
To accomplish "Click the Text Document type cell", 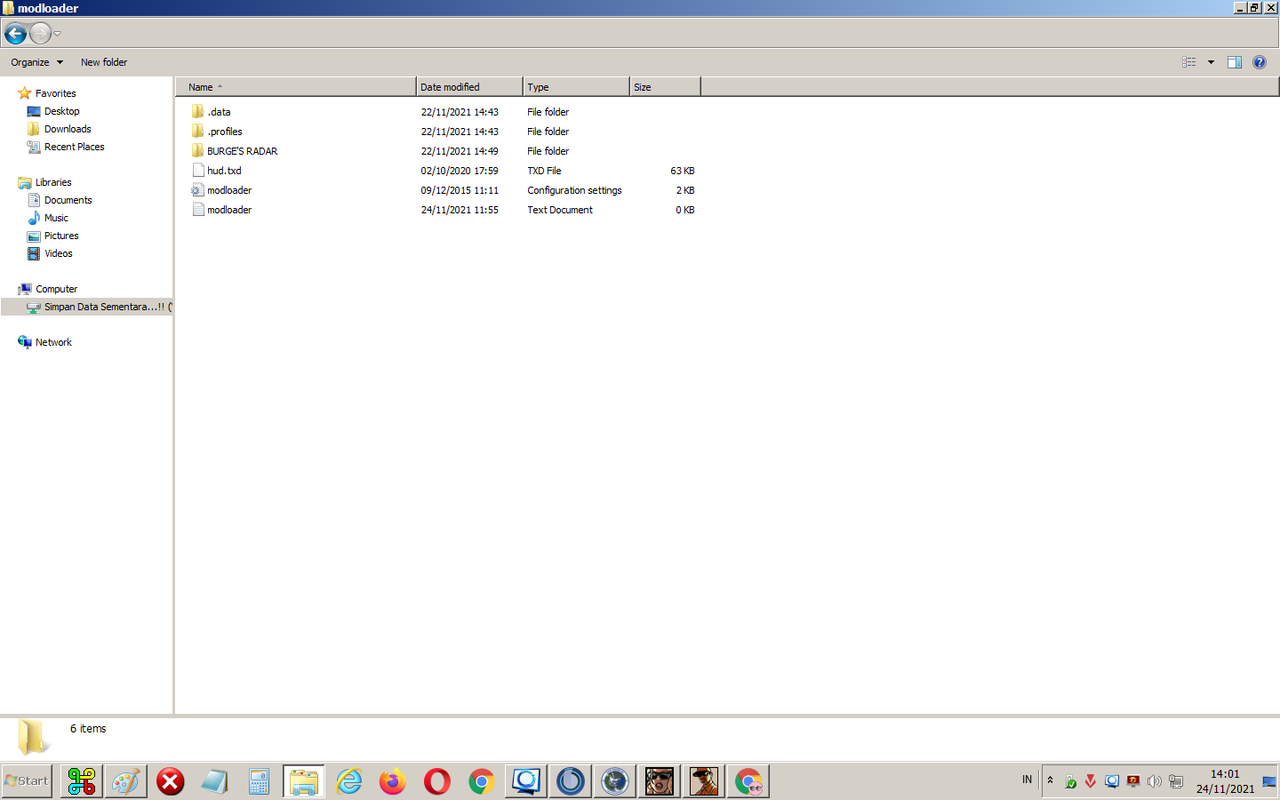I will pyautogui.click(x=560, y=210).
